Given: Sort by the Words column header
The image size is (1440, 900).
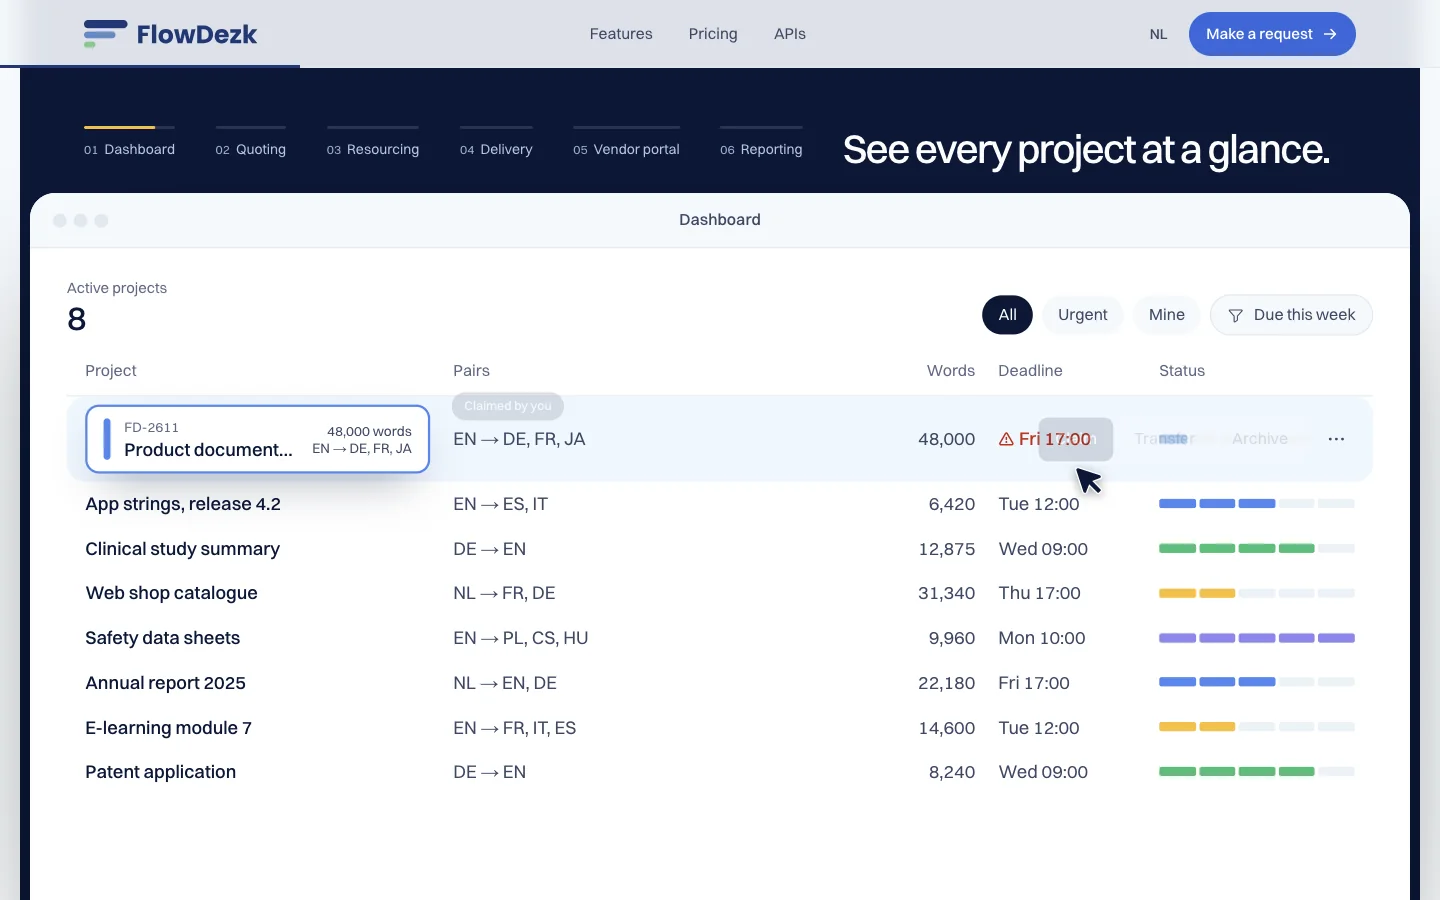Looking at the screenshot, I should [x=951, y=371].
